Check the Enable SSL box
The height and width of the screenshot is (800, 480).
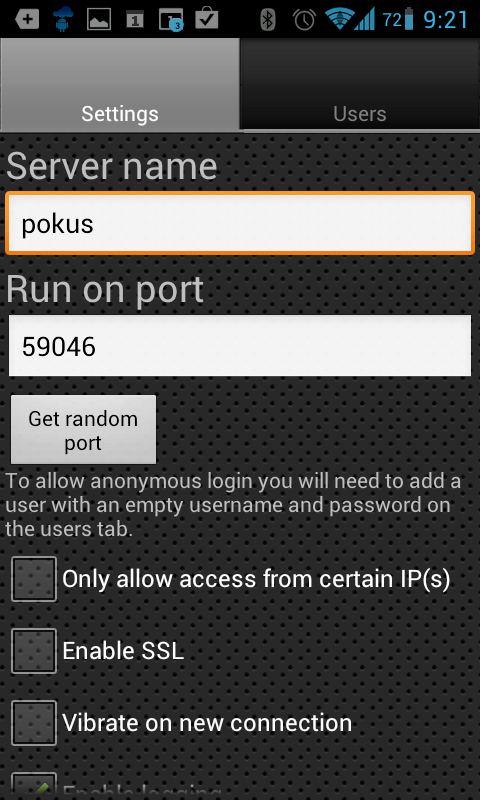click(x=34, y=651)
